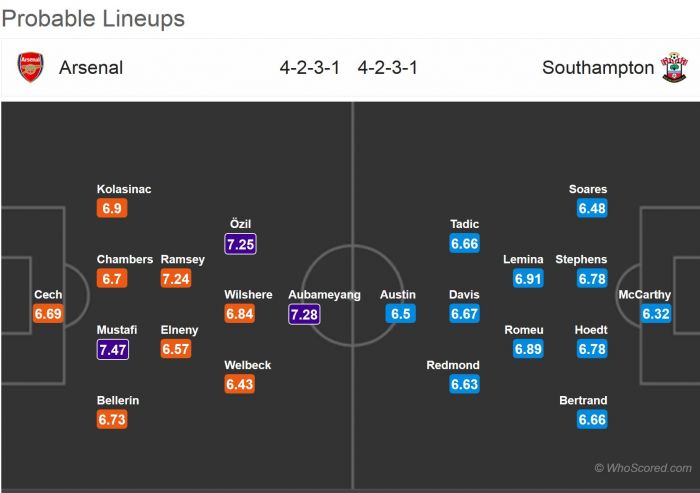
Task: Click the Redmond player name
Action: click(x=453, y=365)
